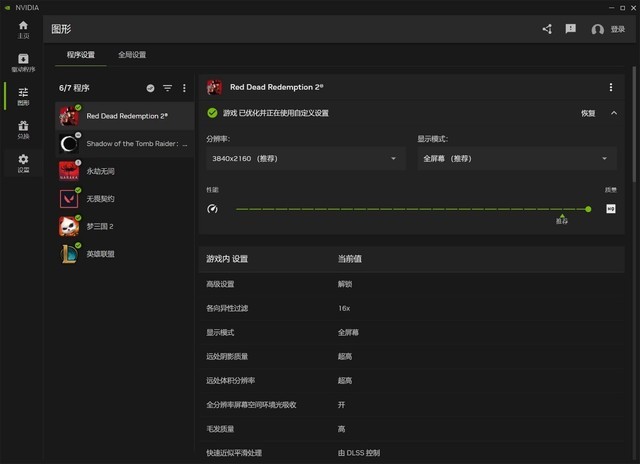The height and width of the screenshot is (464, 640).
Task: Click the vertical scrollbar on right
Action: [634, 124]
